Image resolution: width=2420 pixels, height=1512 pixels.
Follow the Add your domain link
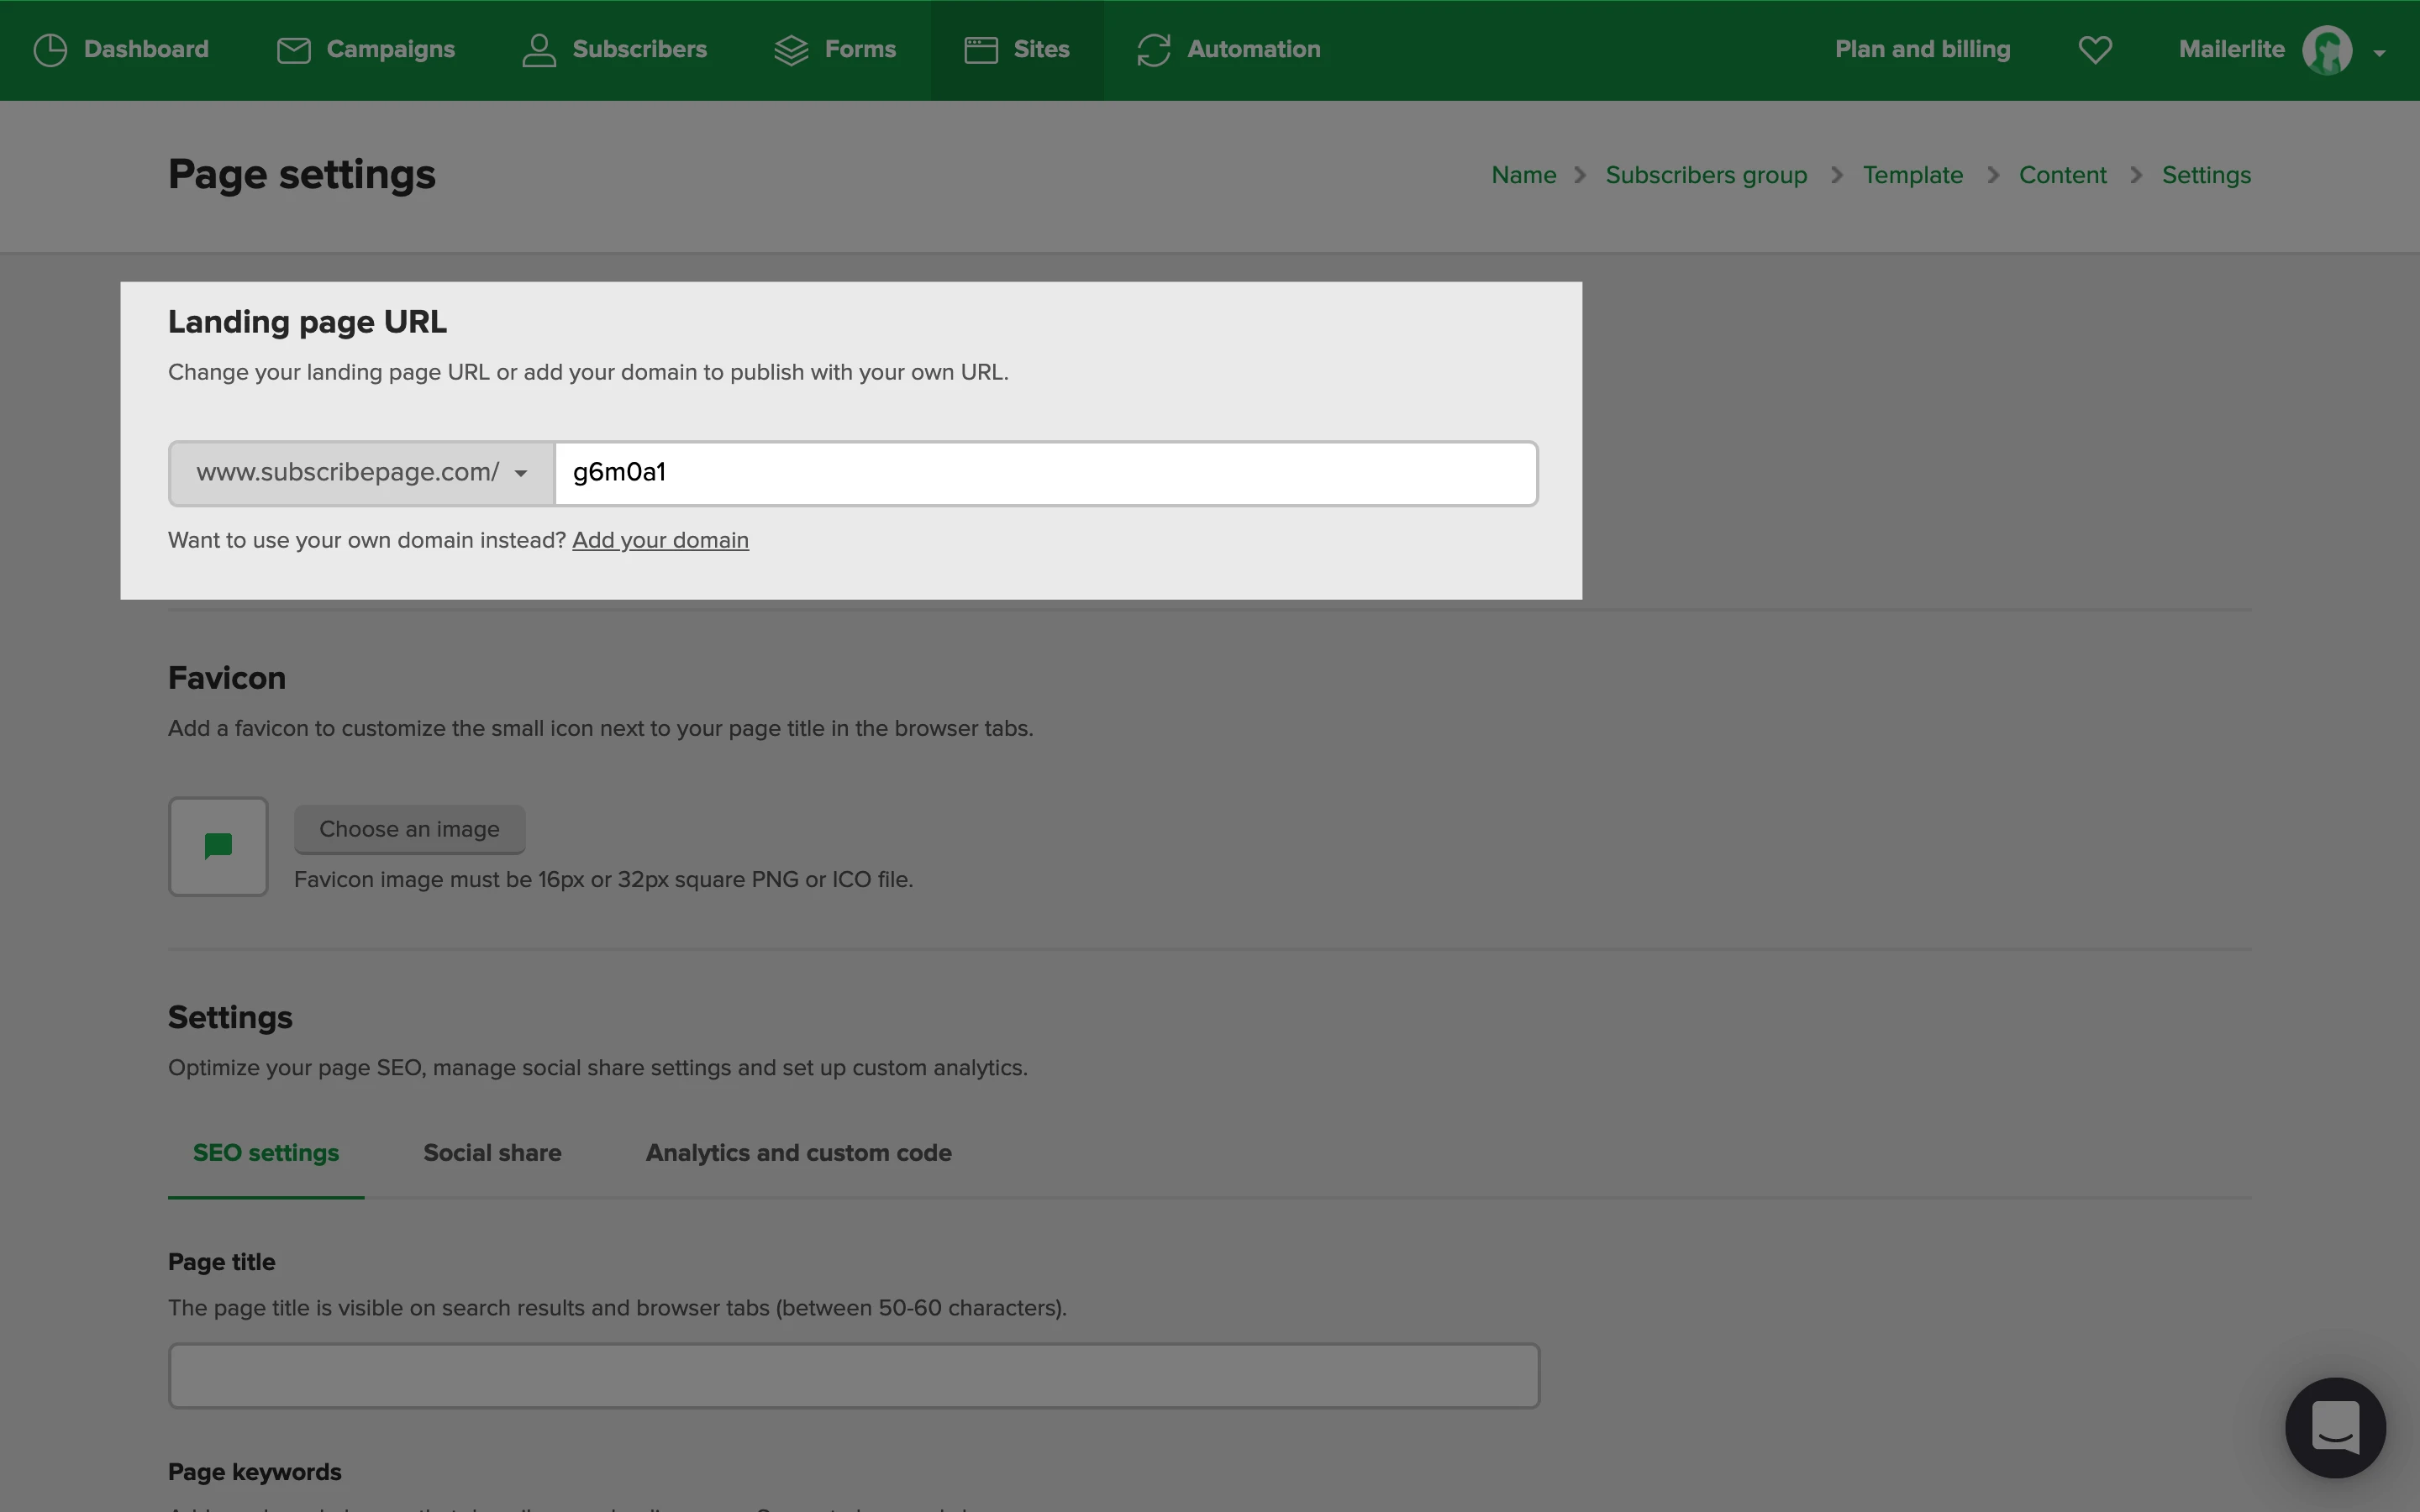[x=660, y=541]
